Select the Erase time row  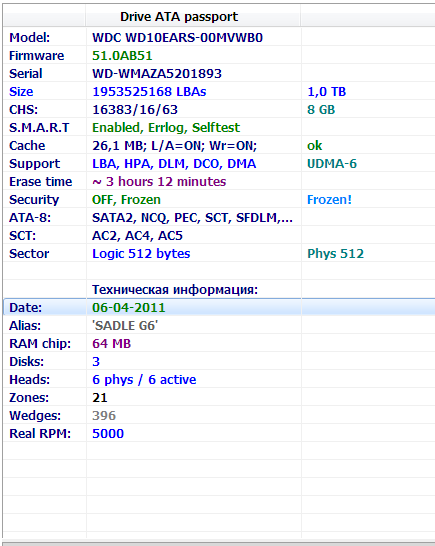click(x=219, y=182)
